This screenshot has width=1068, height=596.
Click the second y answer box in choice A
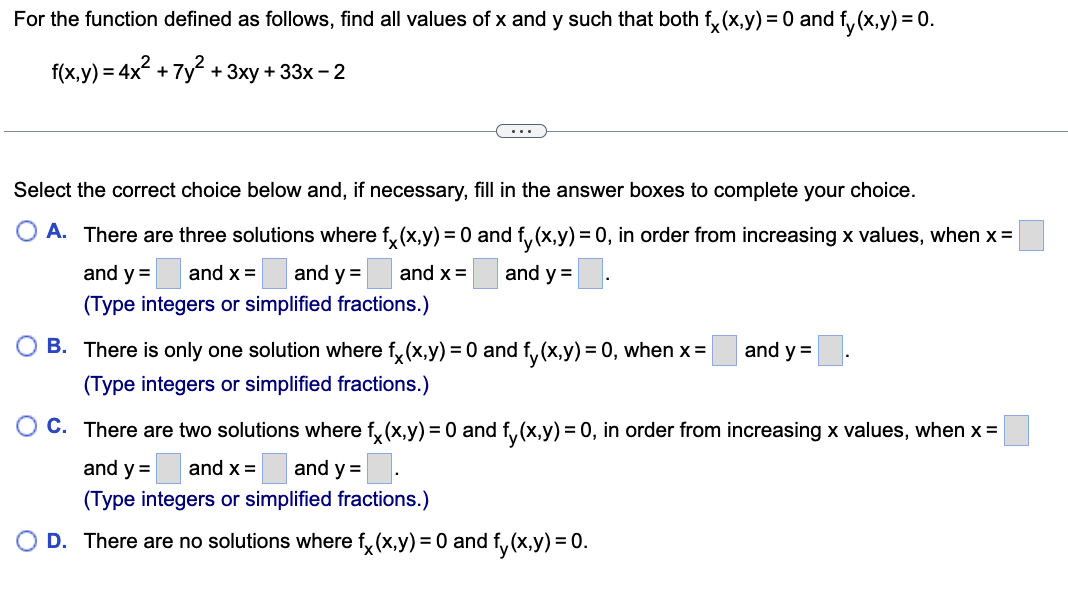pyautogui.click(x=379, y=271)
